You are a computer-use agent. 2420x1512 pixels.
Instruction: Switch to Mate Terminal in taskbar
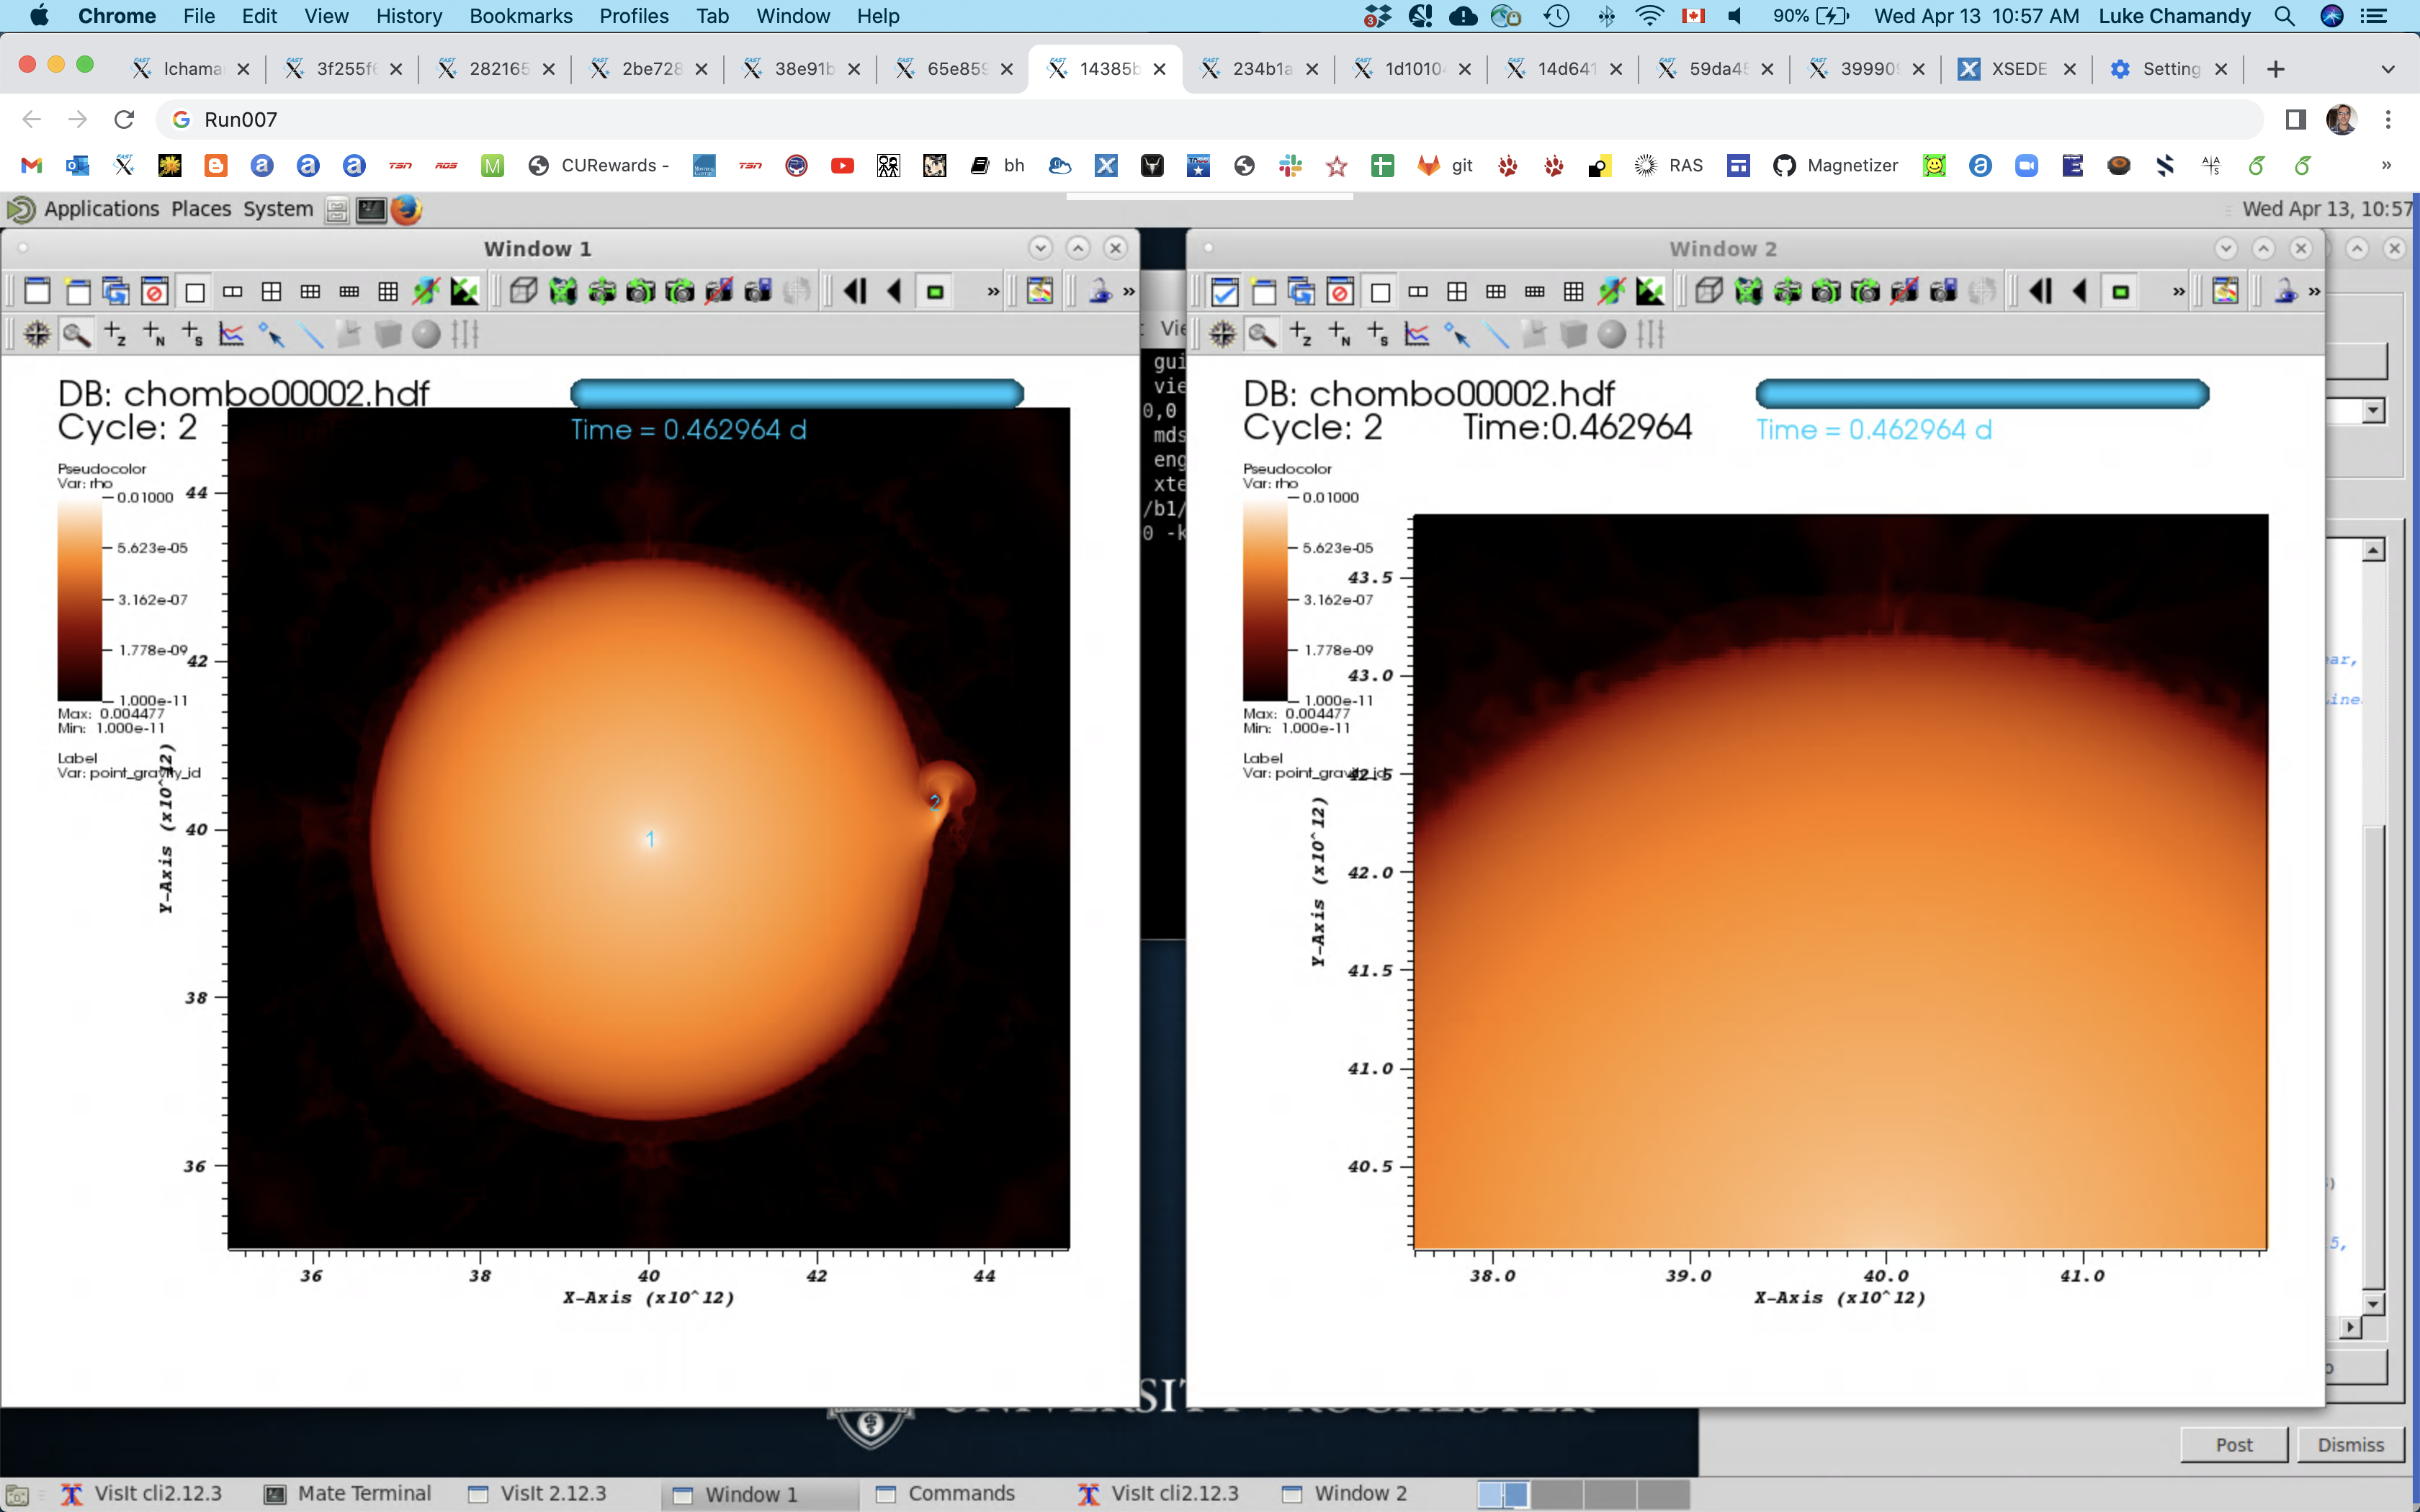(348, 1493)
